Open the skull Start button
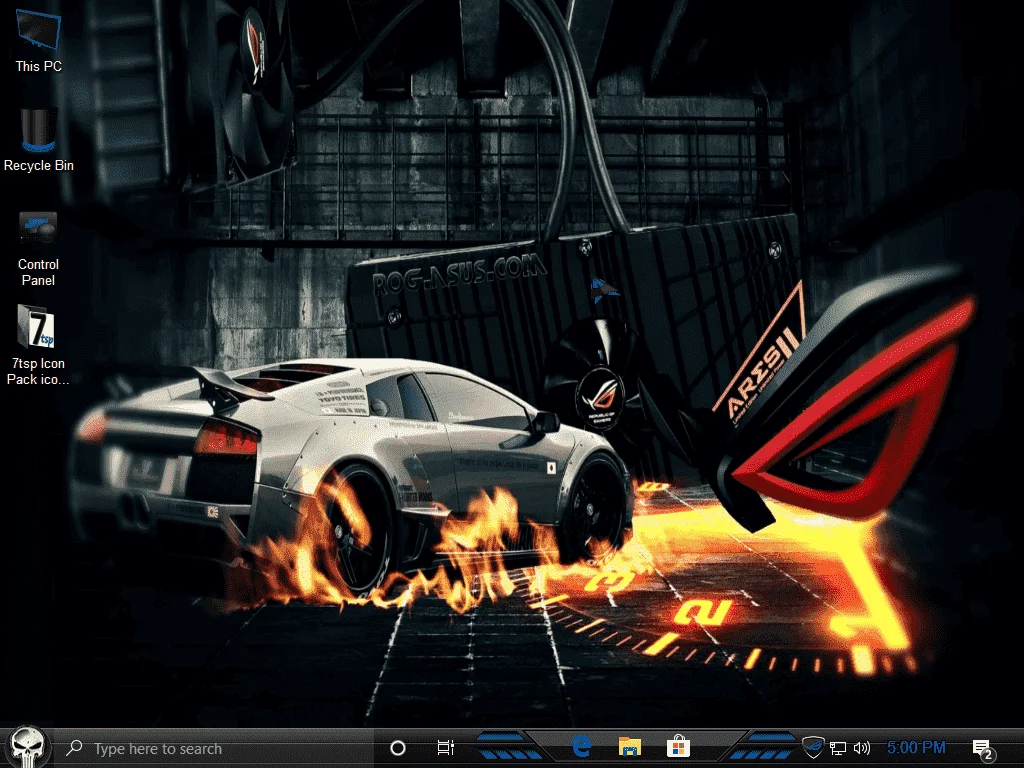The width and height of the screenshot is (1024, 768). click(x=27, y=747)
